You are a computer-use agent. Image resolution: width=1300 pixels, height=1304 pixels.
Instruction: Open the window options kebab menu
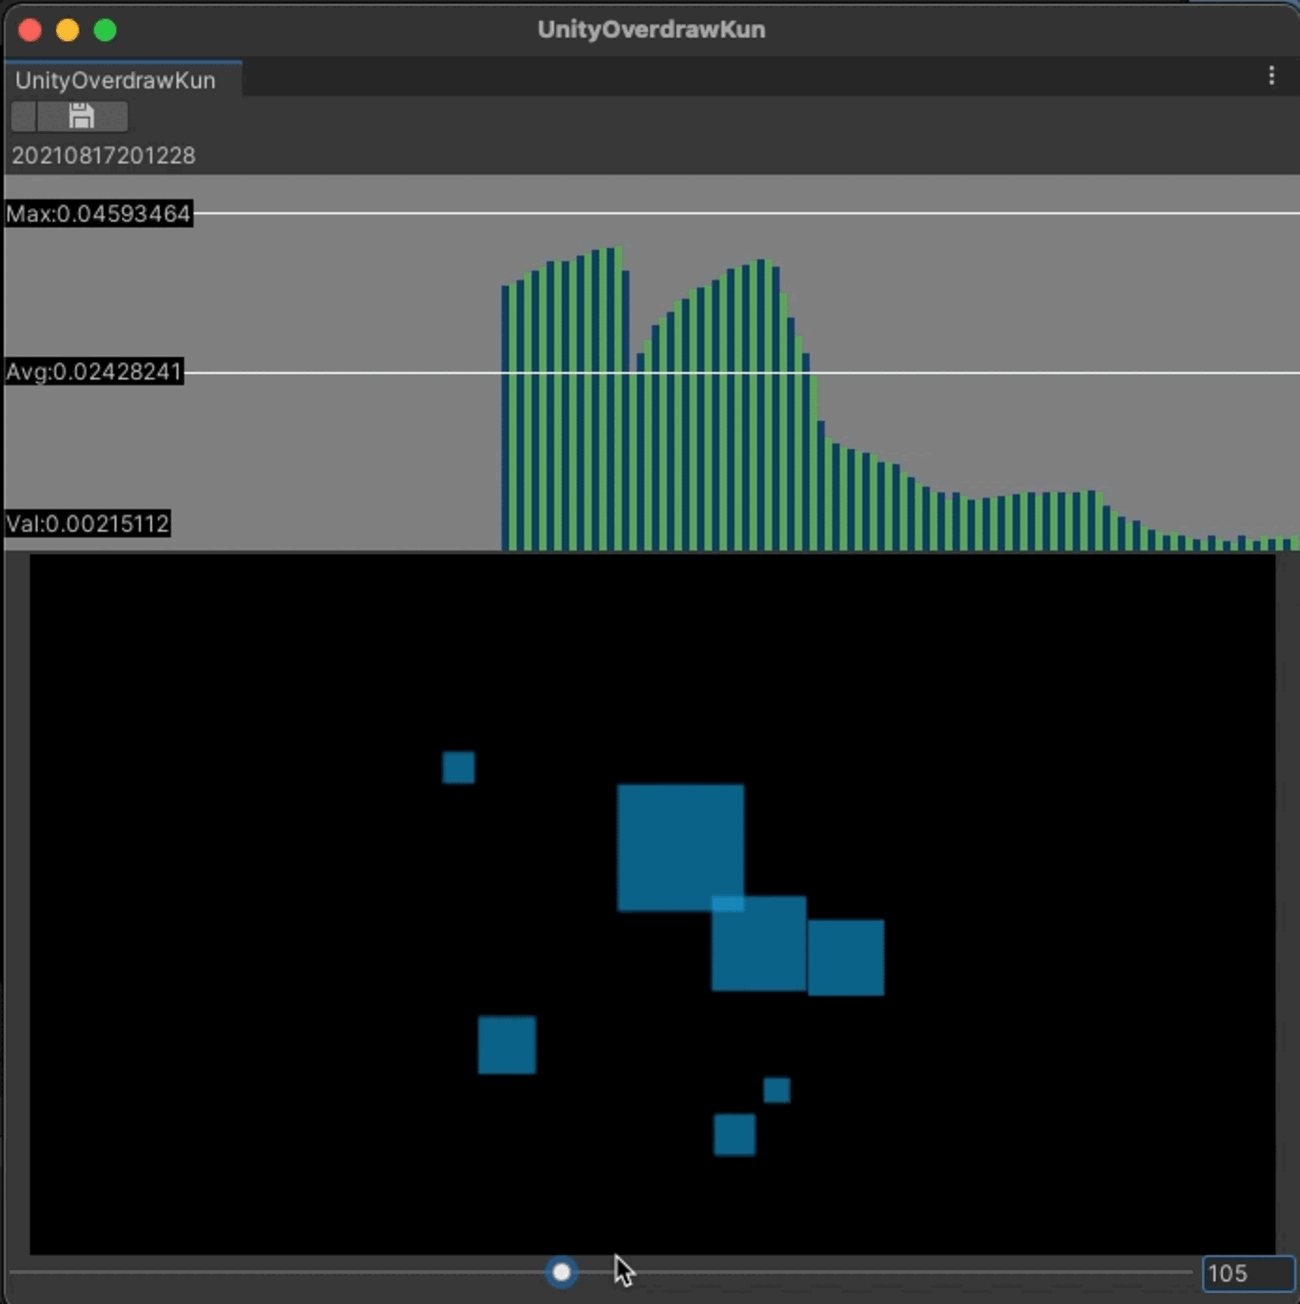[x=1272, y=76]
